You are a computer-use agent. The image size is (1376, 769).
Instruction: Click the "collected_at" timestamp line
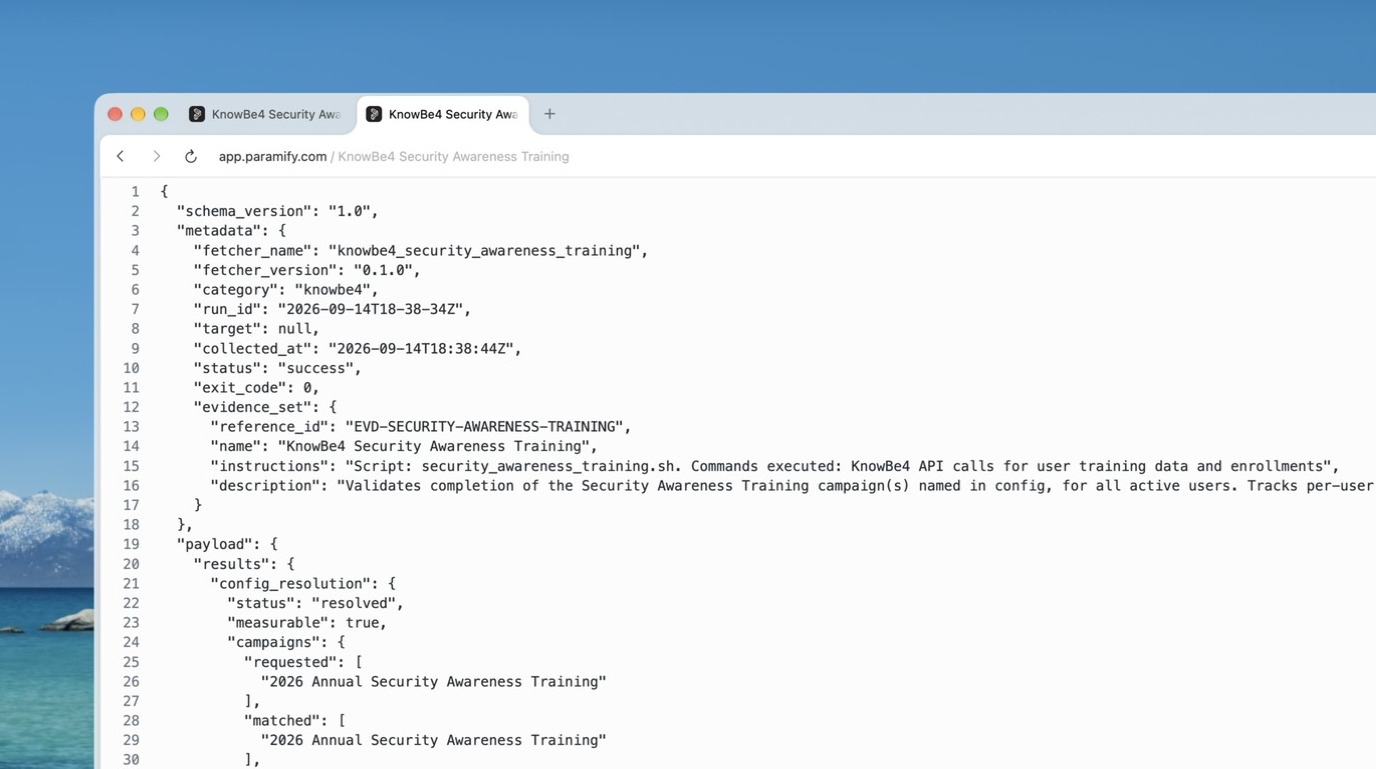357,348
